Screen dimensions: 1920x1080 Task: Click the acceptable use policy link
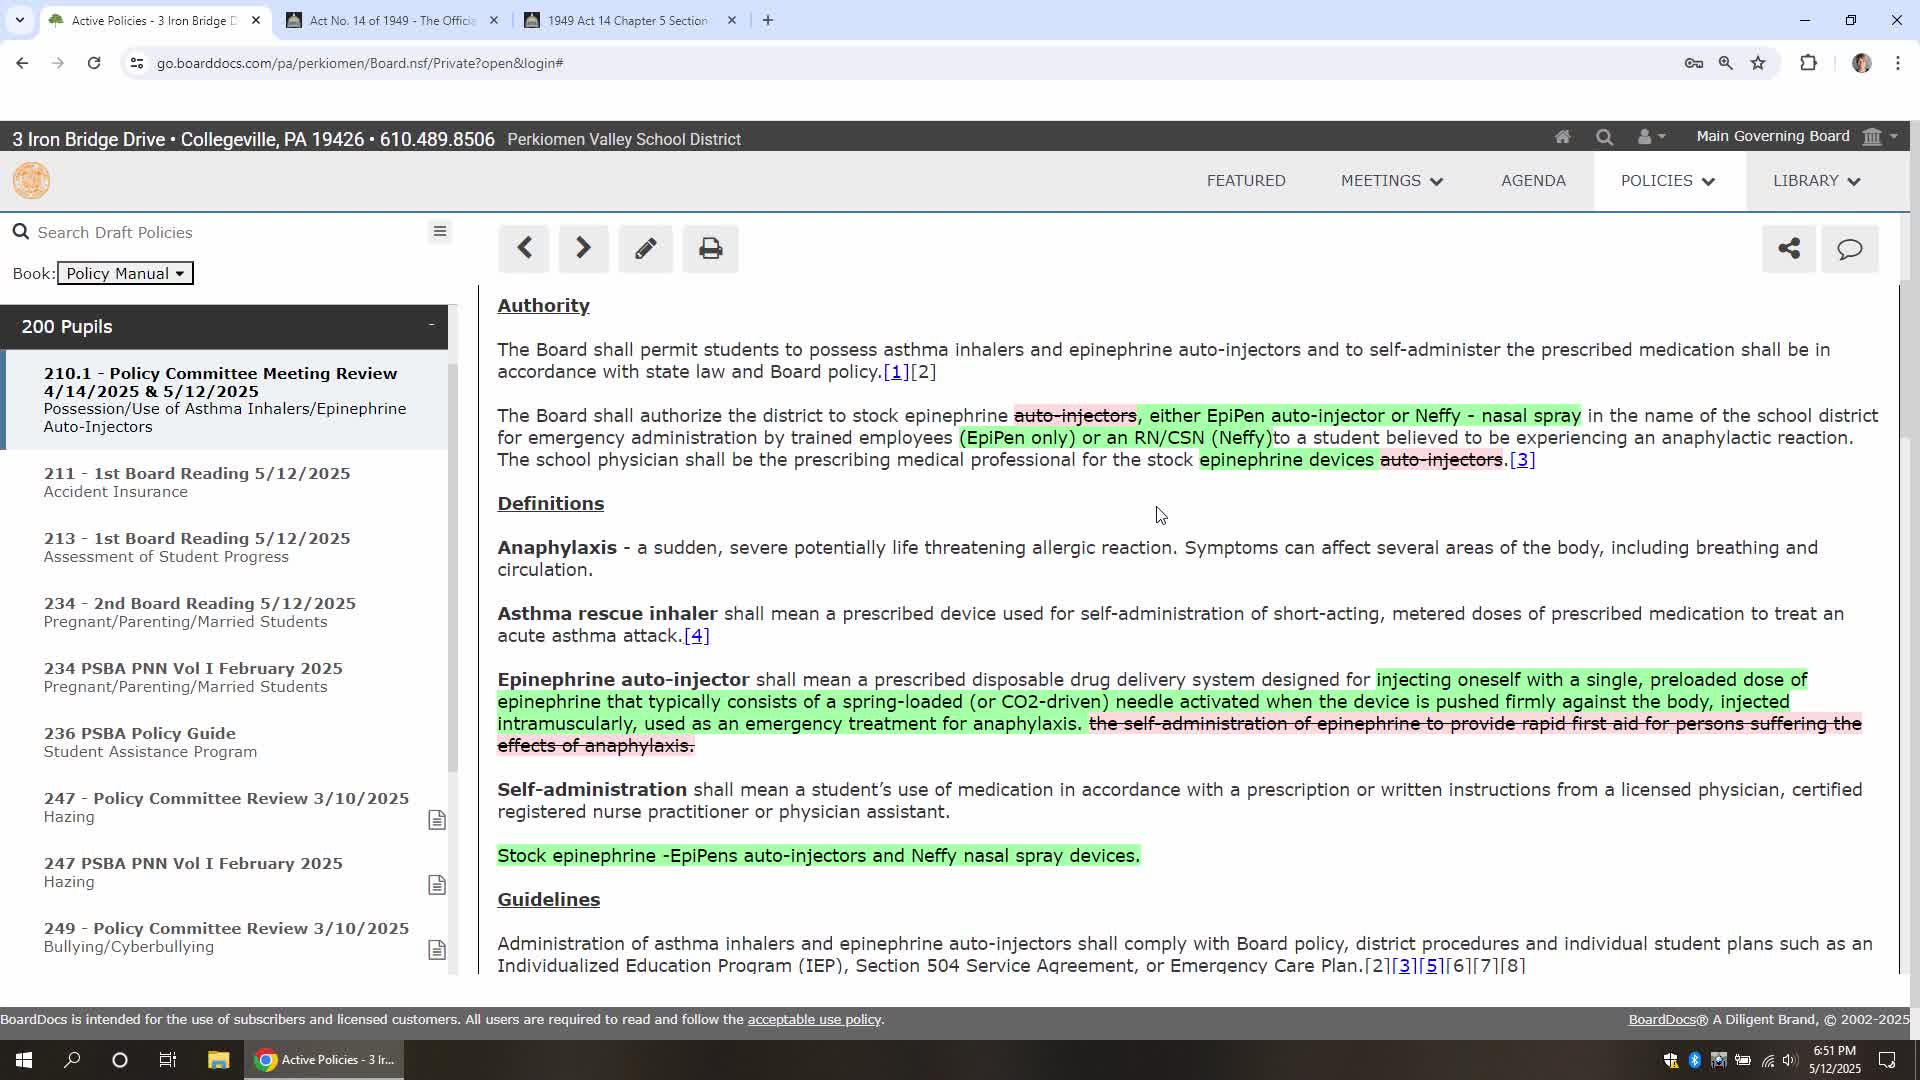[x=813, y=1019]
